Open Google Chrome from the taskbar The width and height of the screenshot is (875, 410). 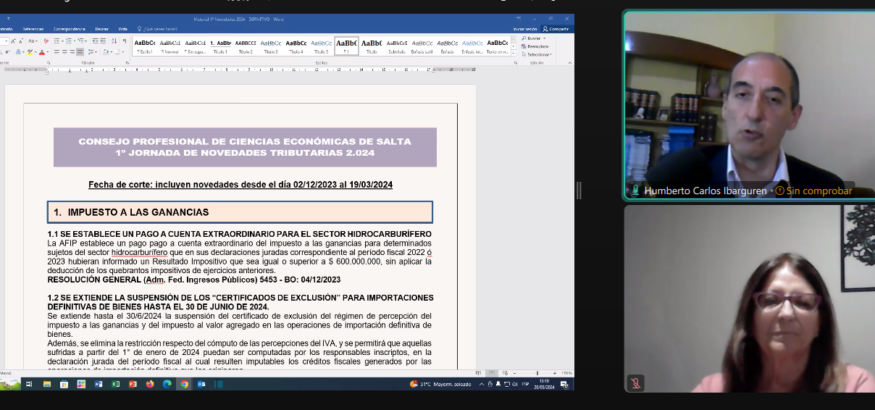[184, 384]
